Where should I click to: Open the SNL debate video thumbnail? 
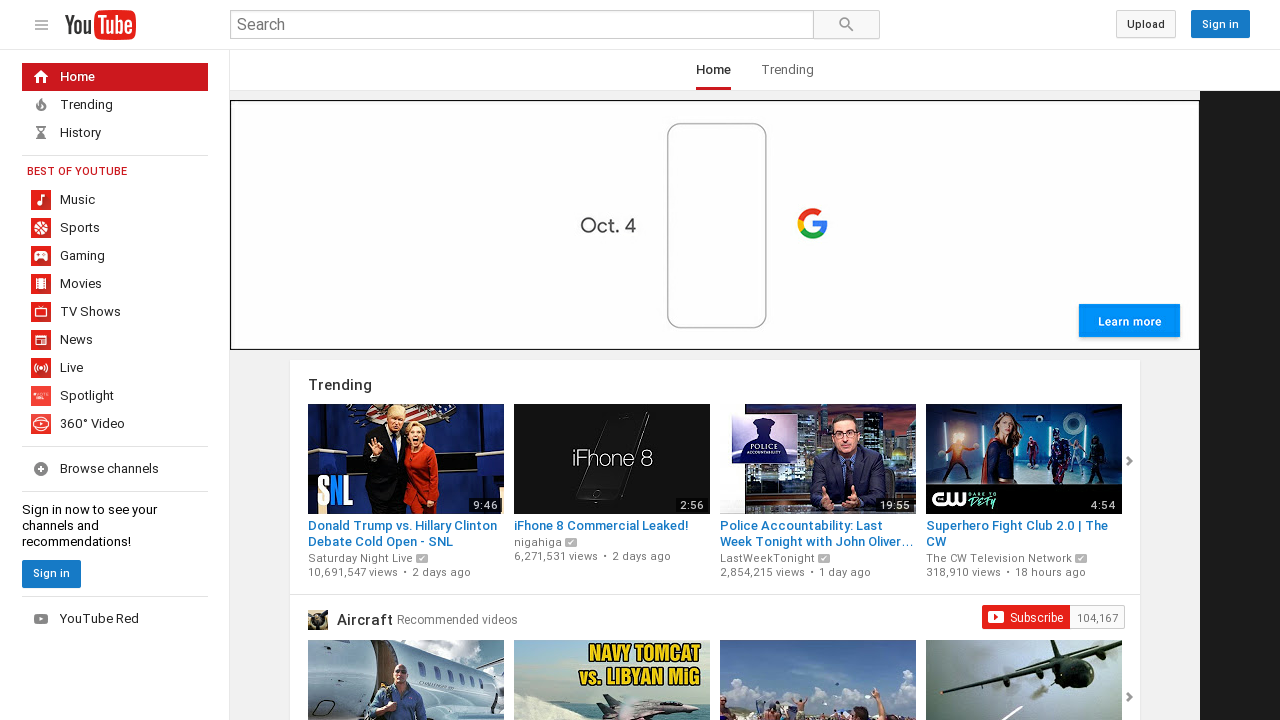[x=406, y=459]
